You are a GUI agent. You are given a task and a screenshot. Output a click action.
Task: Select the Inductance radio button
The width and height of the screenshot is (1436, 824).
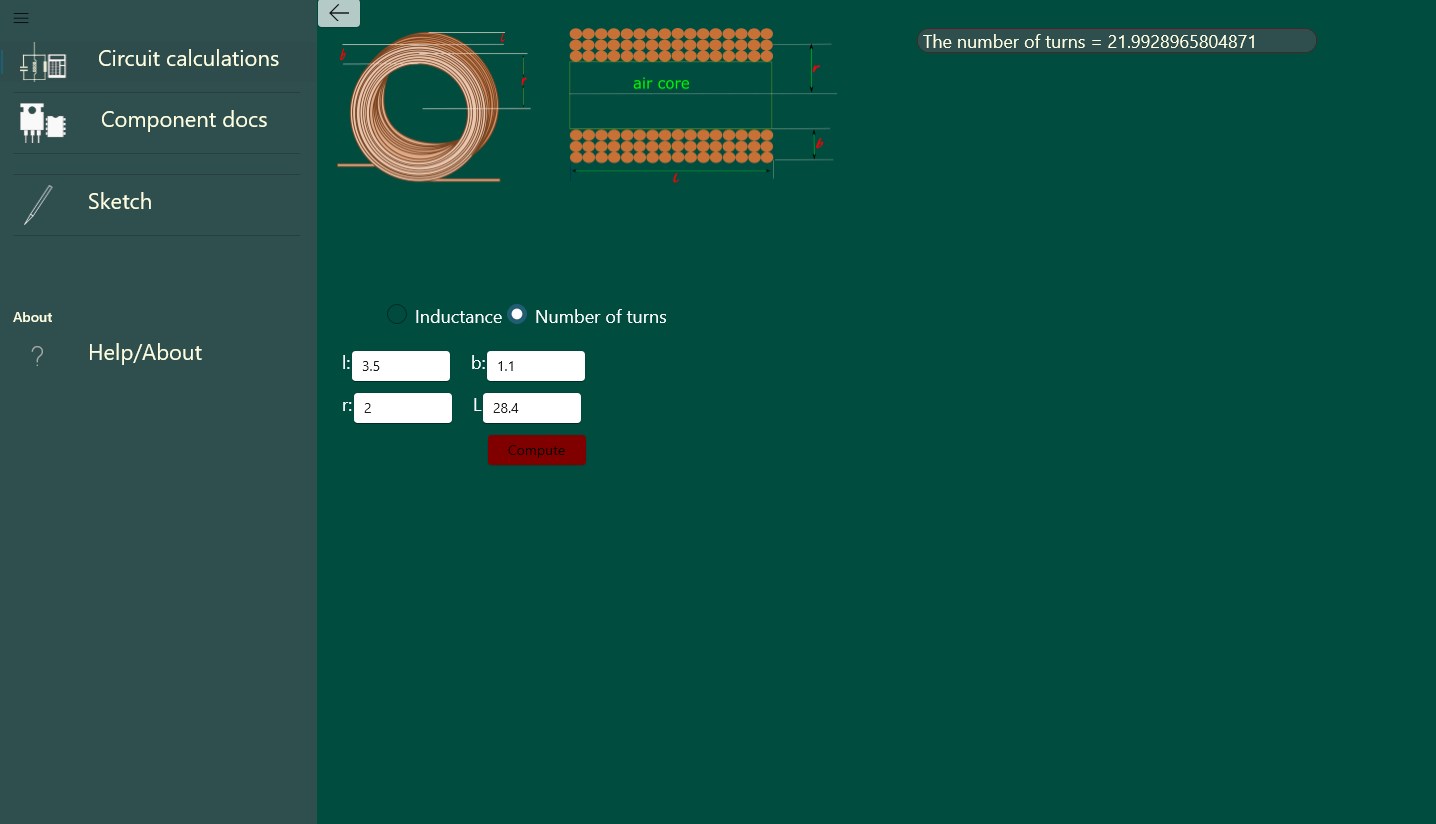pyautogui.click(x=397, y=314)
